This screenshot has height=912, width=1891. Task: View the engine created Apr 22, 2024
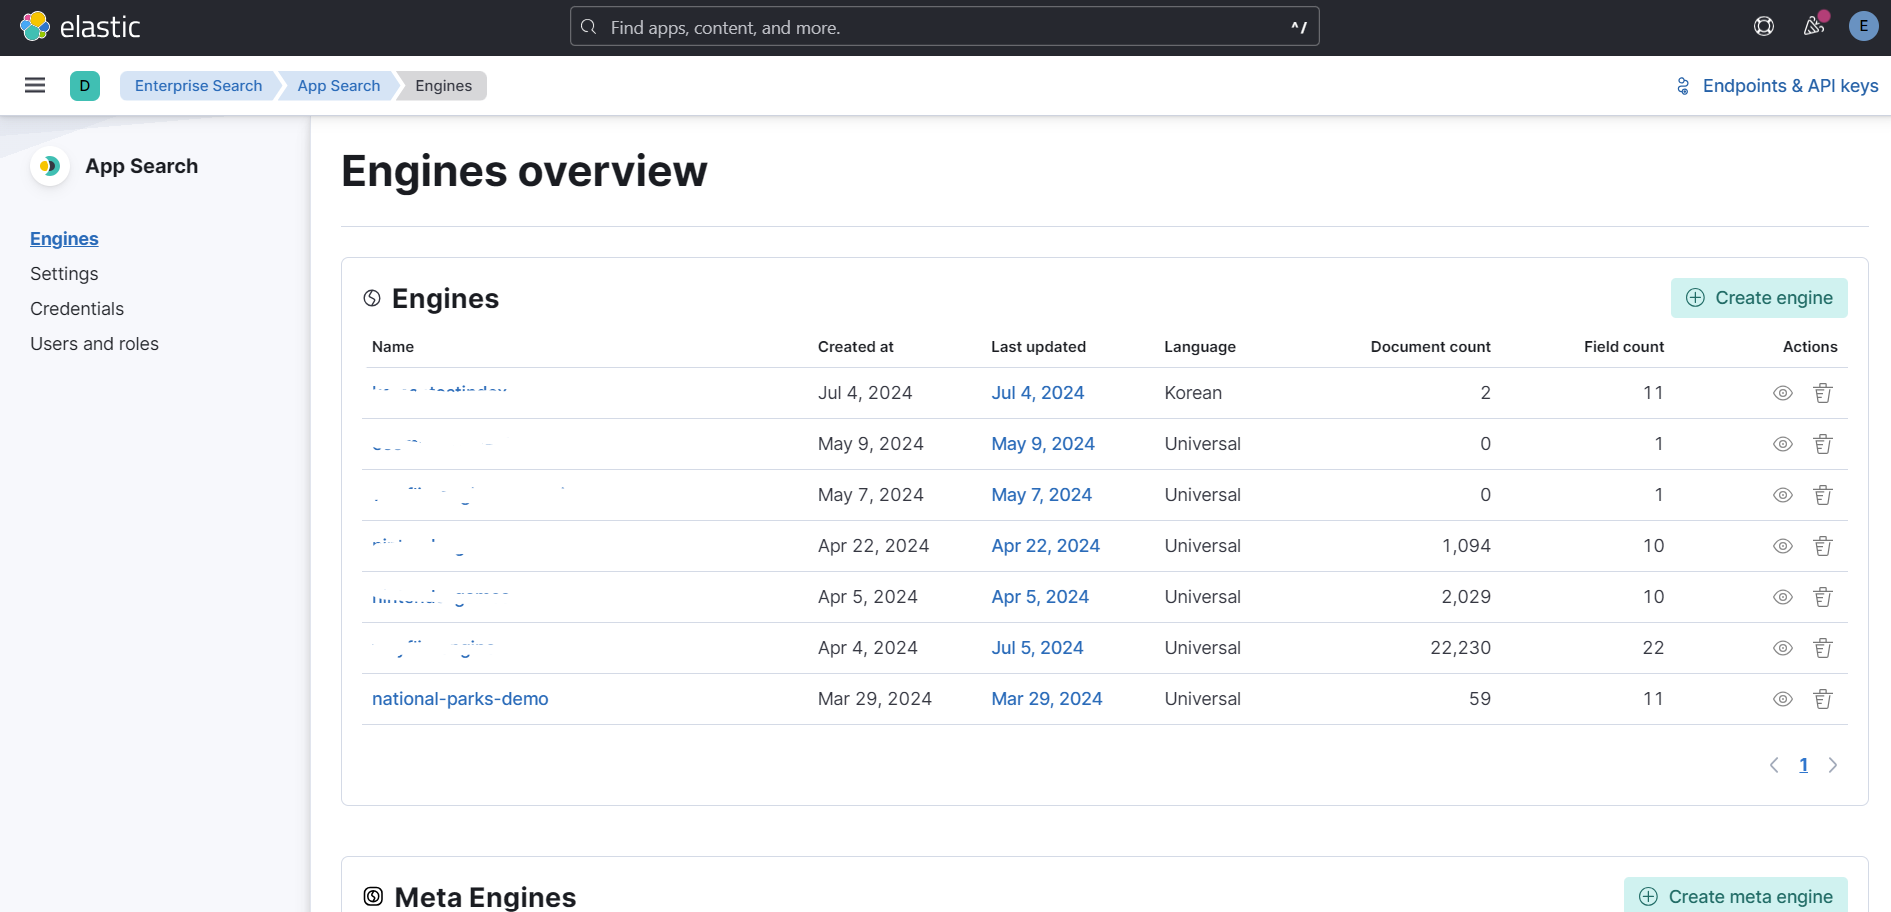pos(1782,546)
